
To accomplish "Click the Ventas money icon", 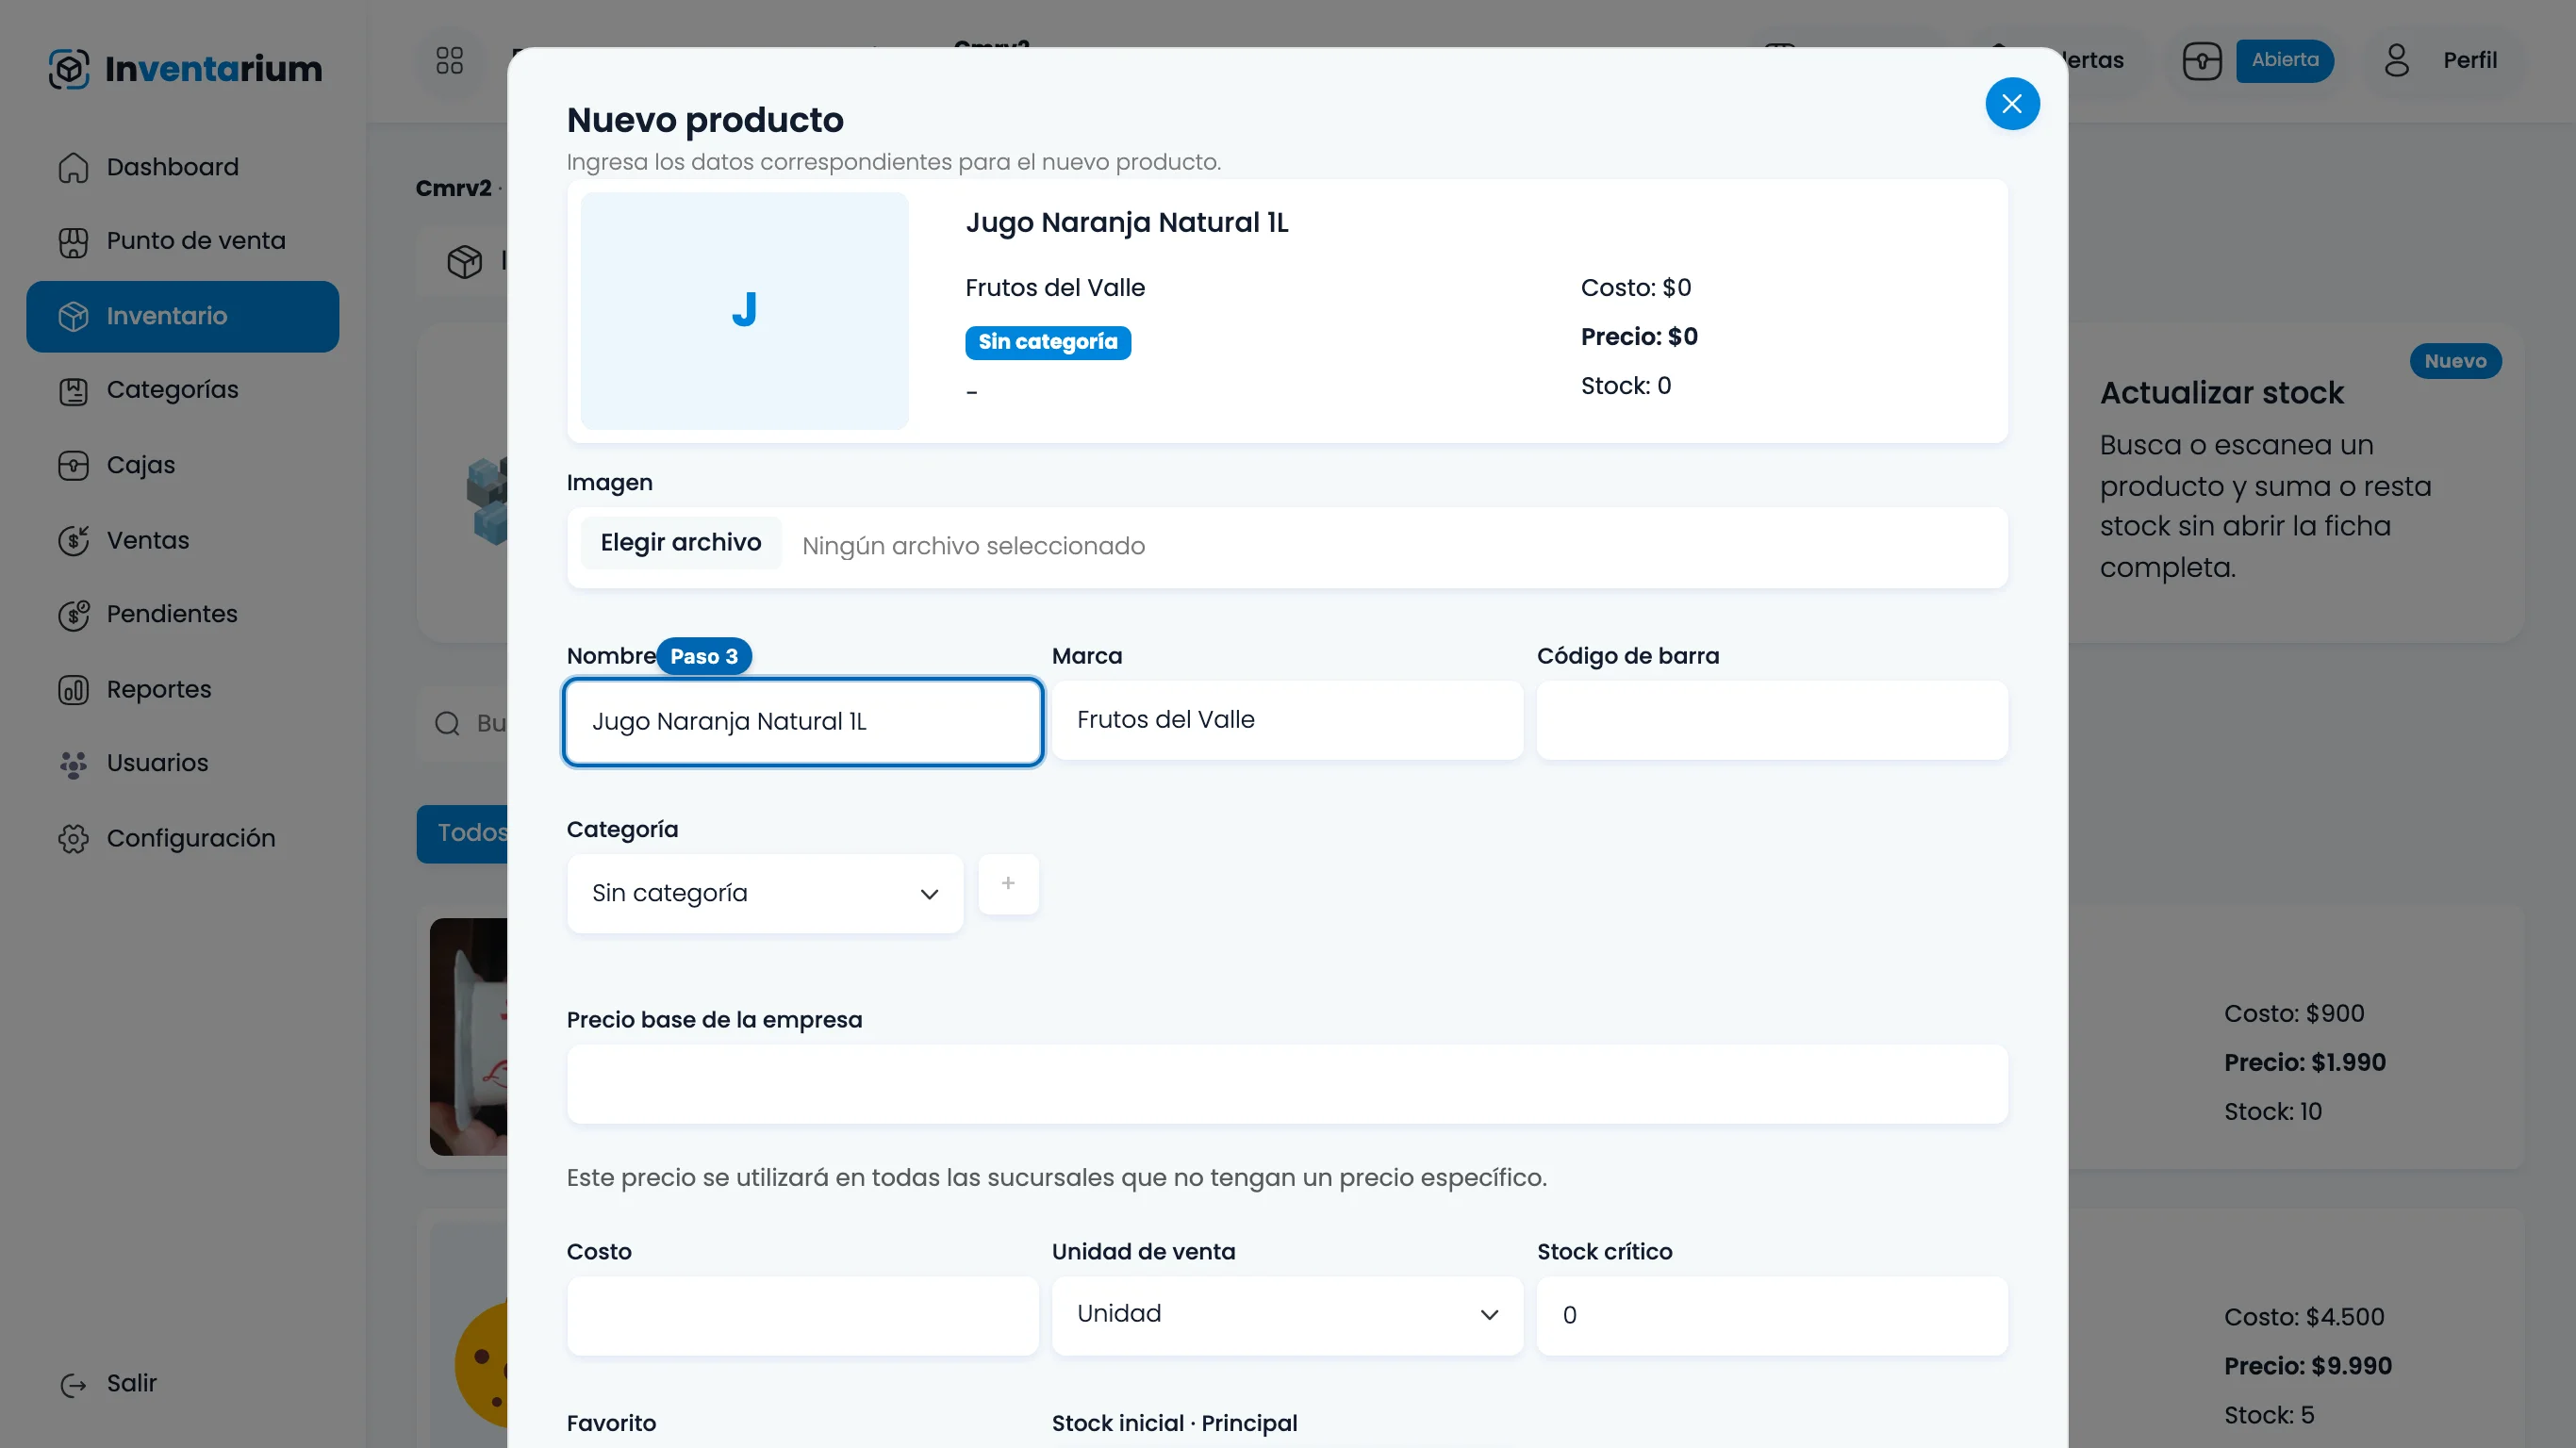I will click(x=73, y=540).
